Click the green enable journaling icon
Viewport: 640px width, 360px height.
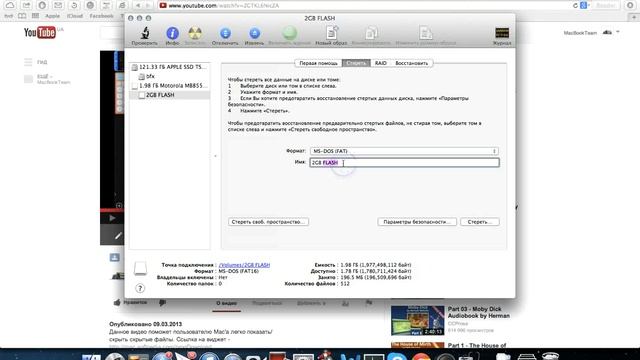pos(289,33)
